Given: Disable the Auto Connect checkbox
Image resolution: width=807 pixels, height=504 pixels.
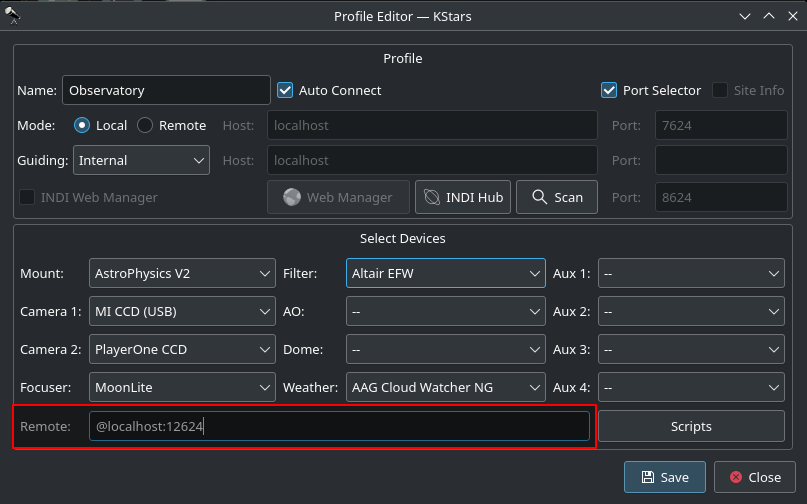Looking at the screenshot, I should [x=285, y=90].
